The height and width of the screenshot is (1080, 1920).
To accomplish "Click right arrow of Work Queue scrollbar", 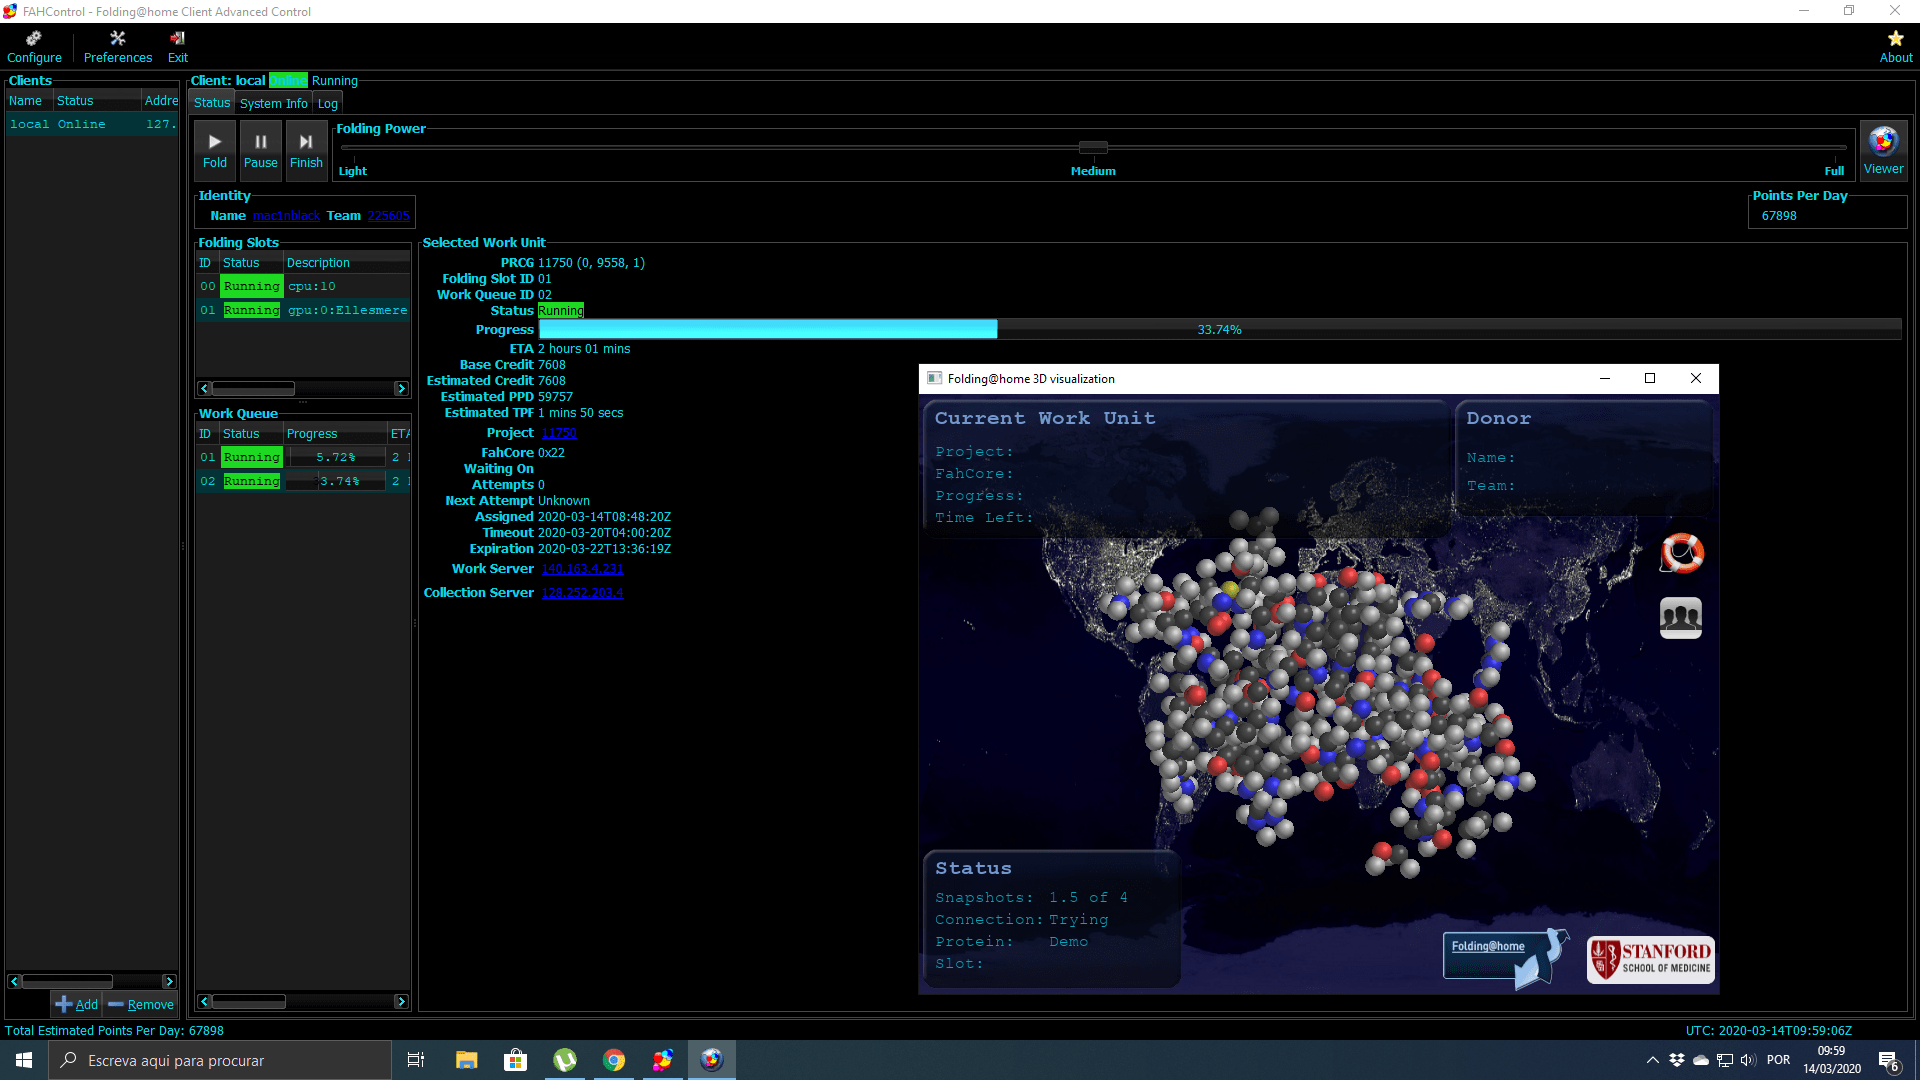I will [401, 1001].
